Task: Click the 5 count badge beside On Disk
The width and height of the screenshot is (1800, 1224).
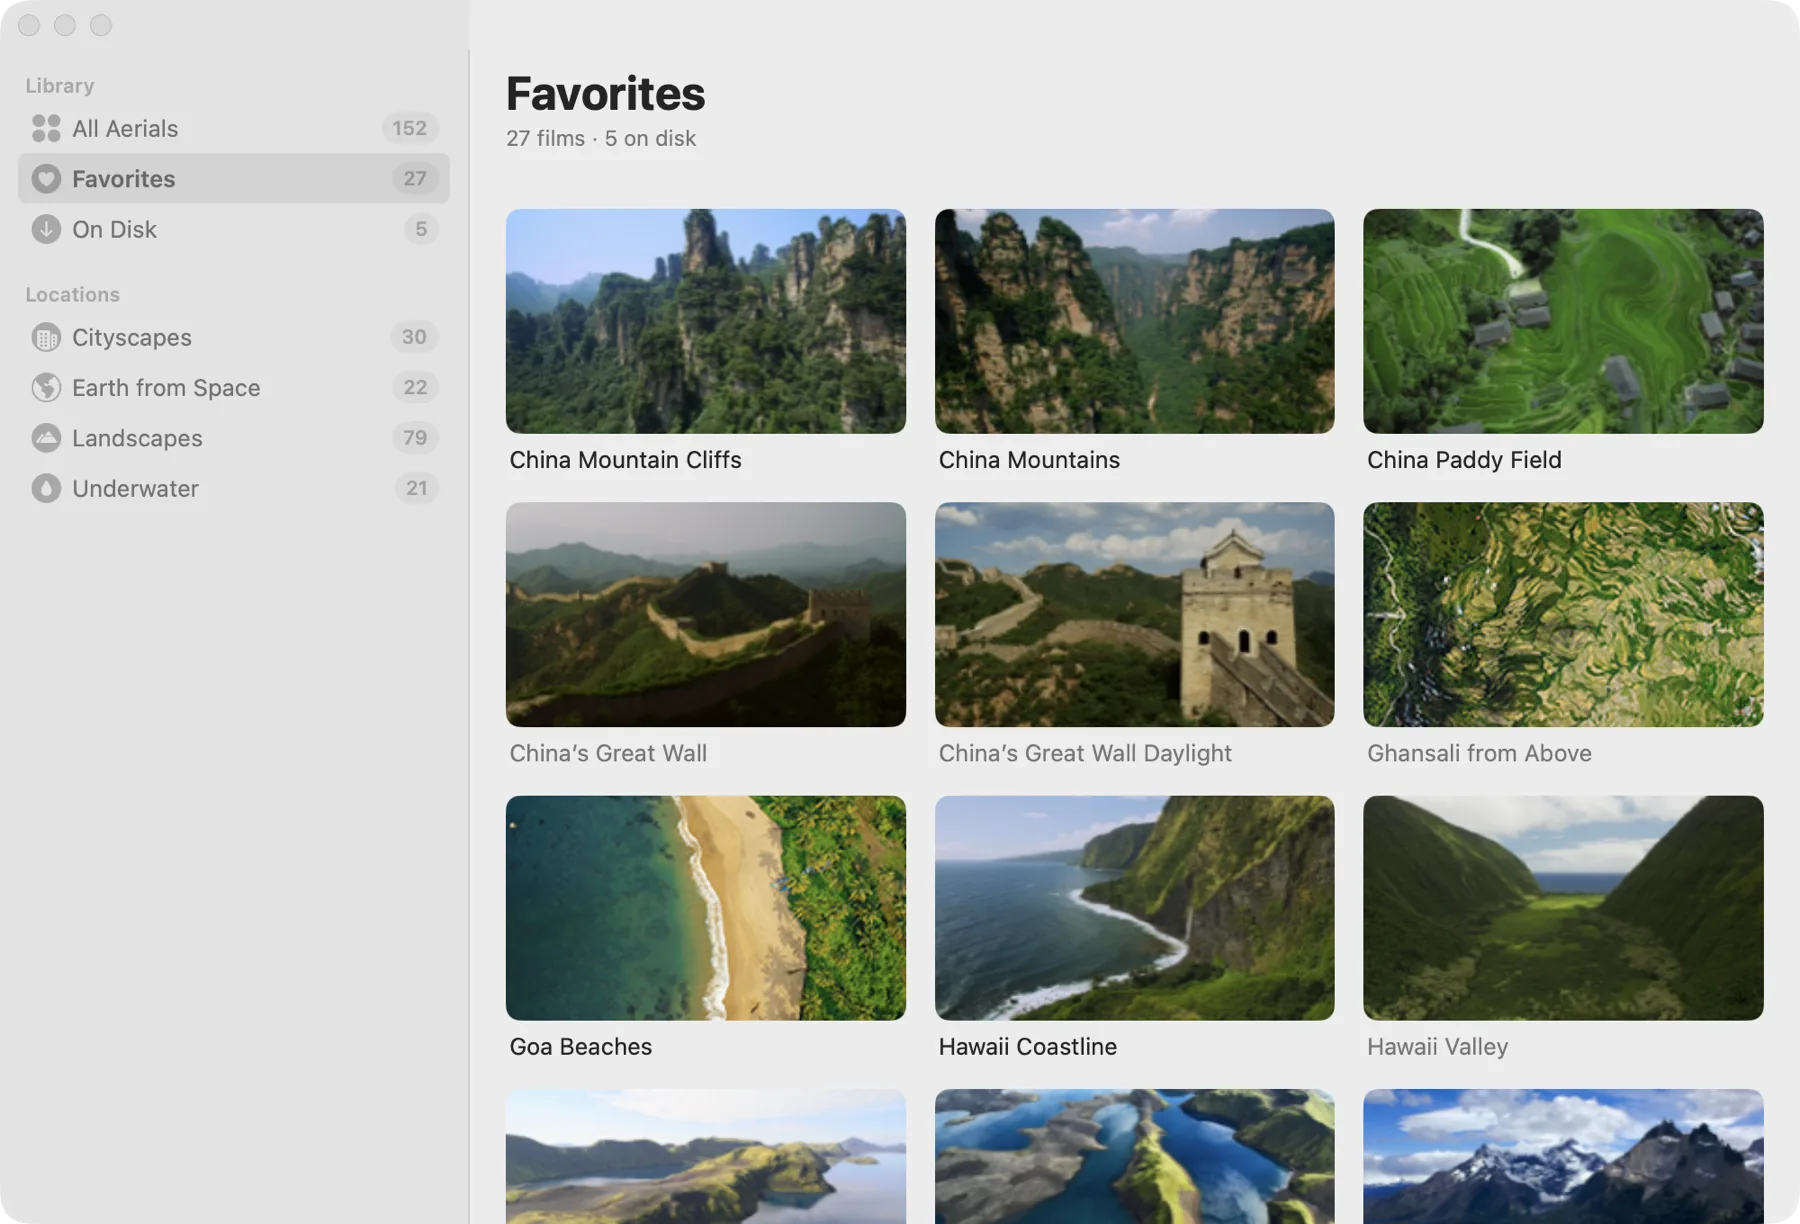Action: coord(421,229)
